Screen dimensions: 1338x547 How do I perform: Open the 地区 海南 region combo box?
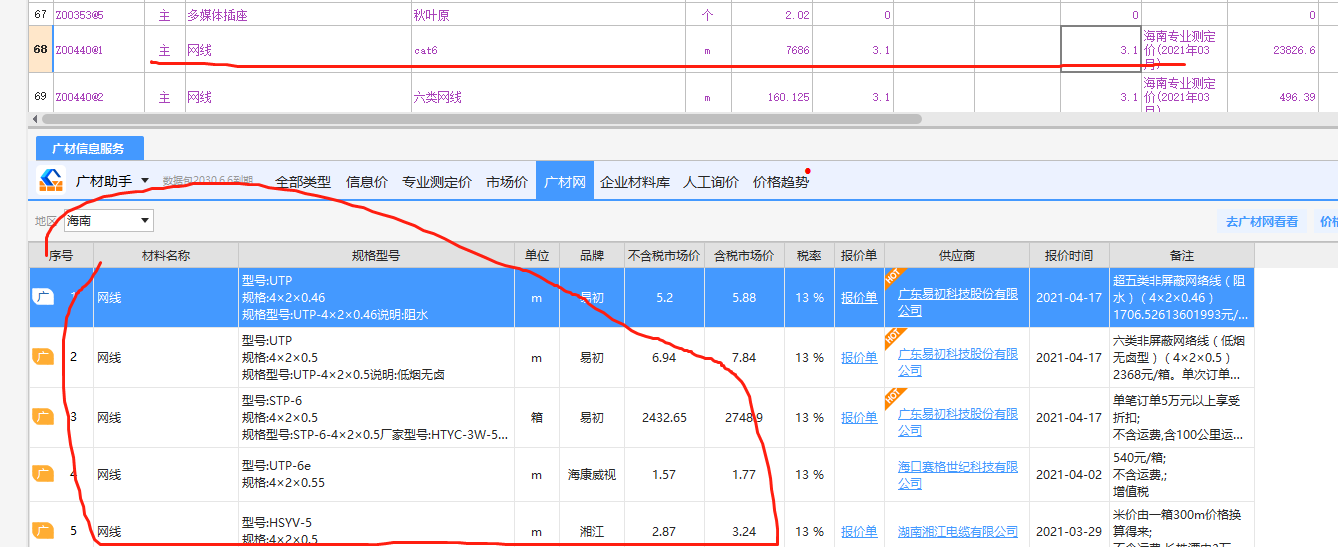(109, 220)
